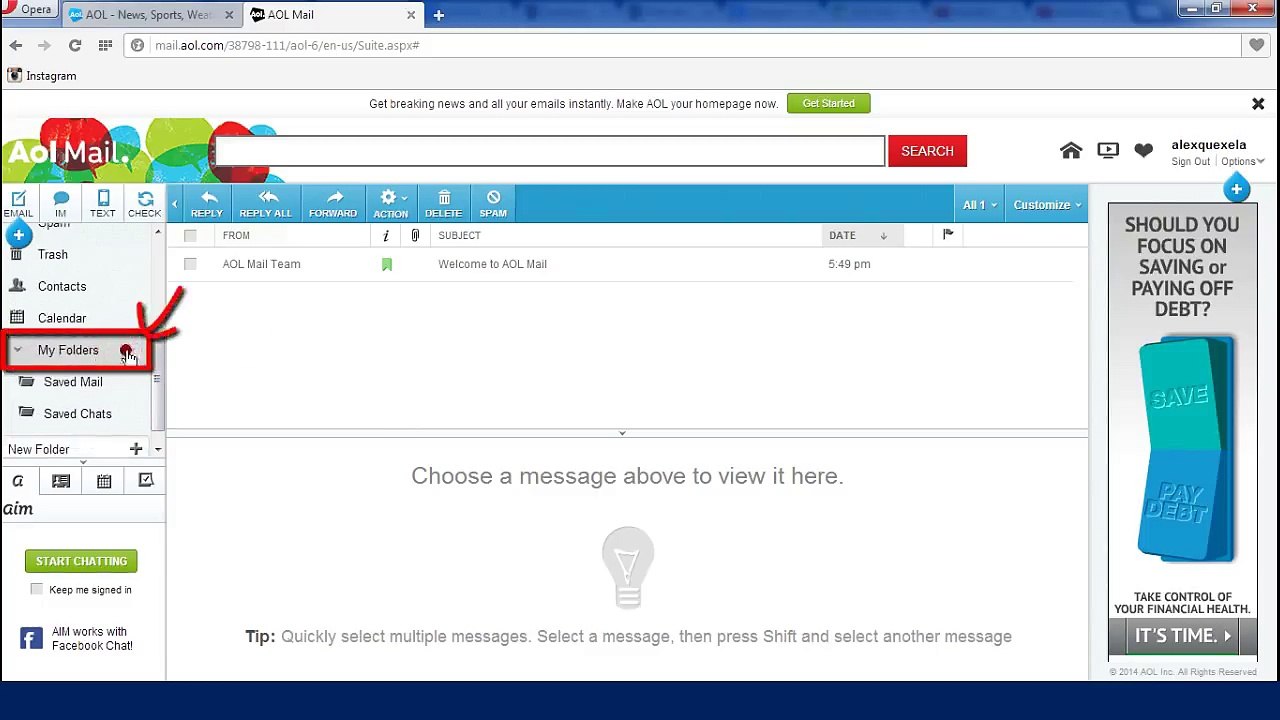Forward the message using Forward icon
The width and height of the screenshot is (1280, 720).
coord(333,204)
